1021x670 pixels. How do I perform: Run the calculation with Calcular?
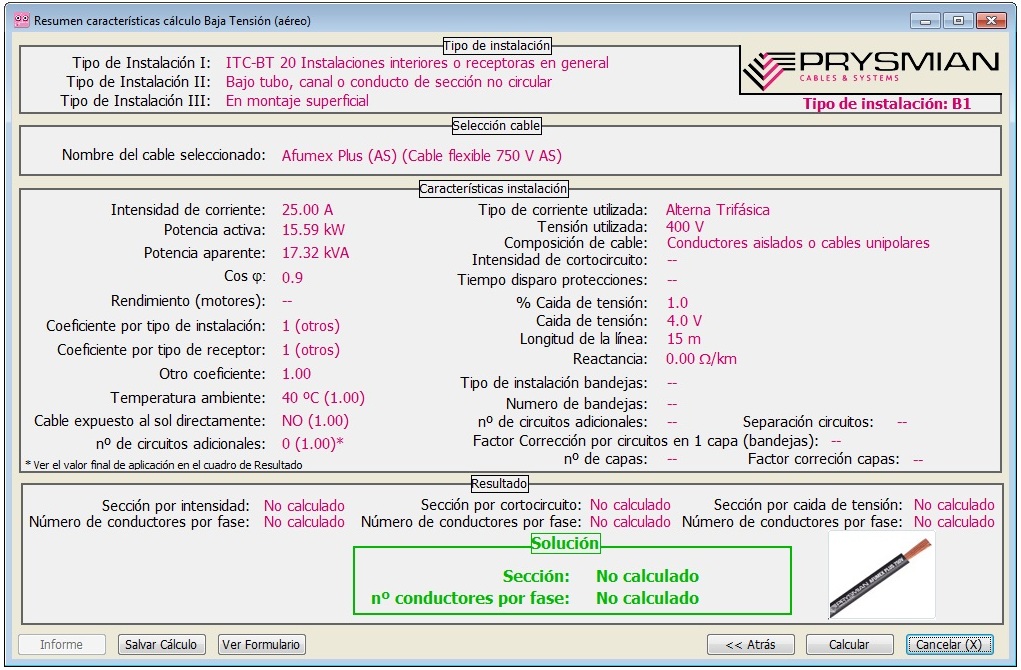click(x=849, y=645)
